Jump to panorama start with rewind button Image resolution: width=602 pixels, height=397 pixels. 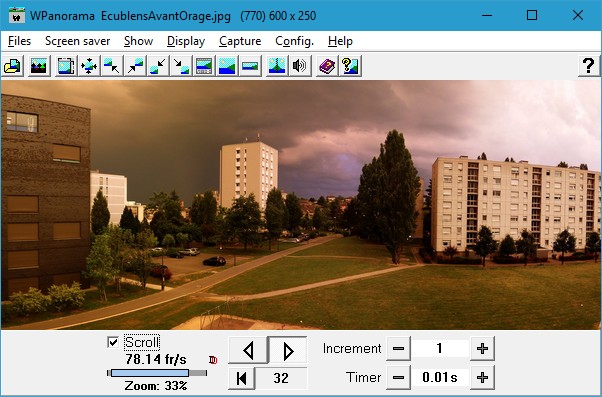pyautogui.click(x=242, y=378)
